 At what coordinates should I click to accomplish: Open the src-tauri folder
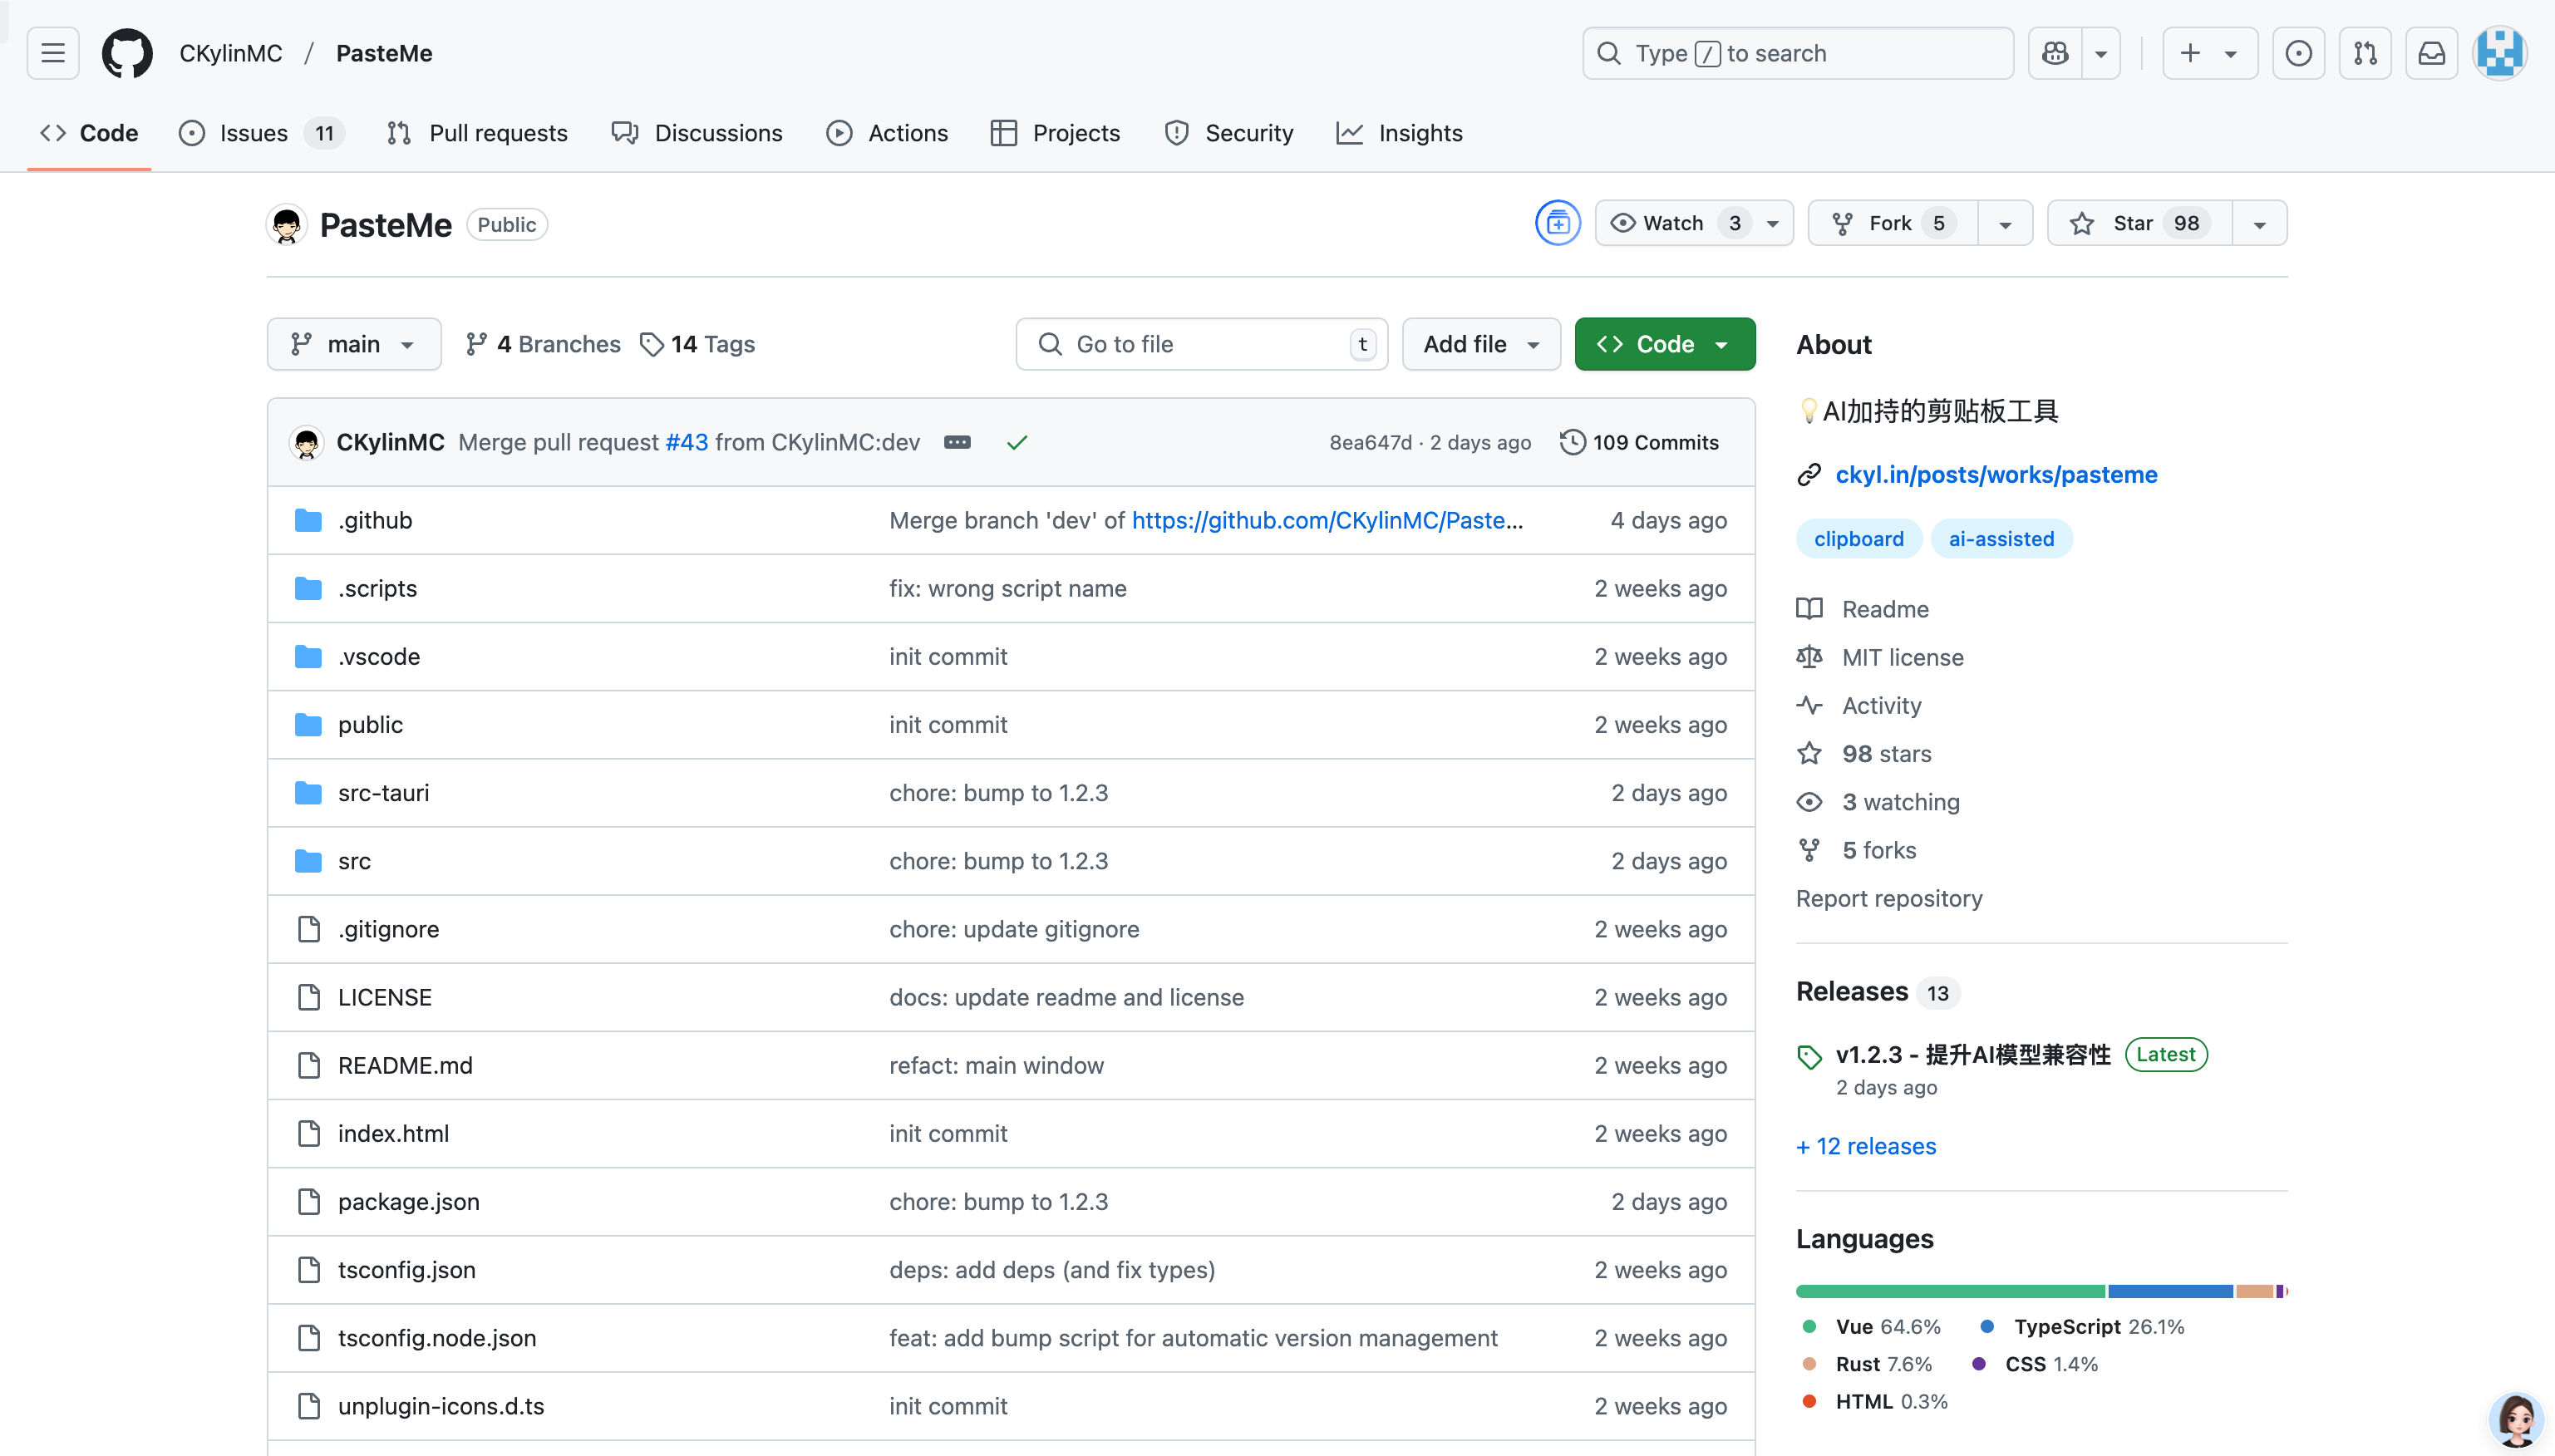(383, 792)
